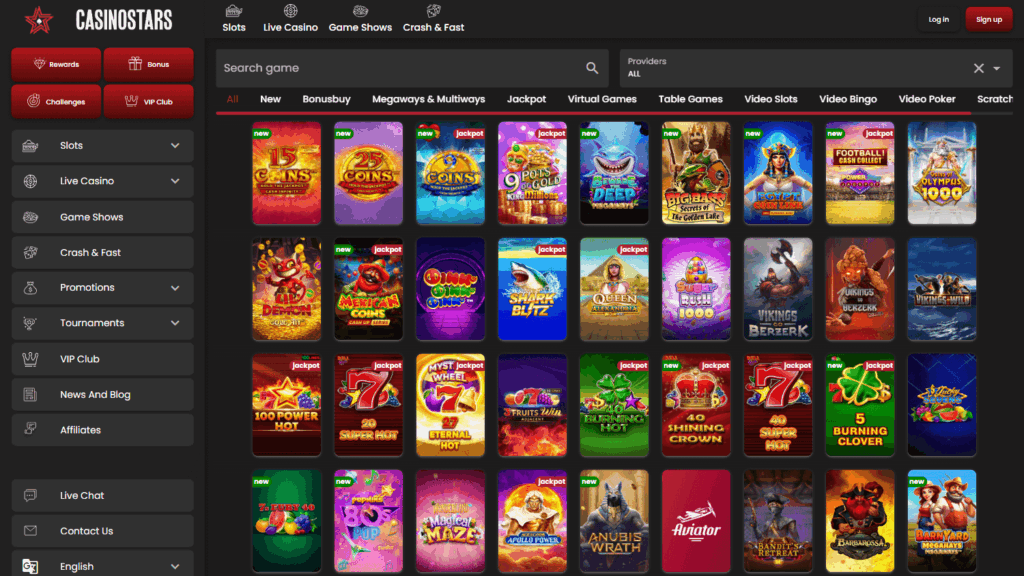The height and width of the screenshot is (576, 1024).
Task: Select the New category tab
Action: click(270, 99)
